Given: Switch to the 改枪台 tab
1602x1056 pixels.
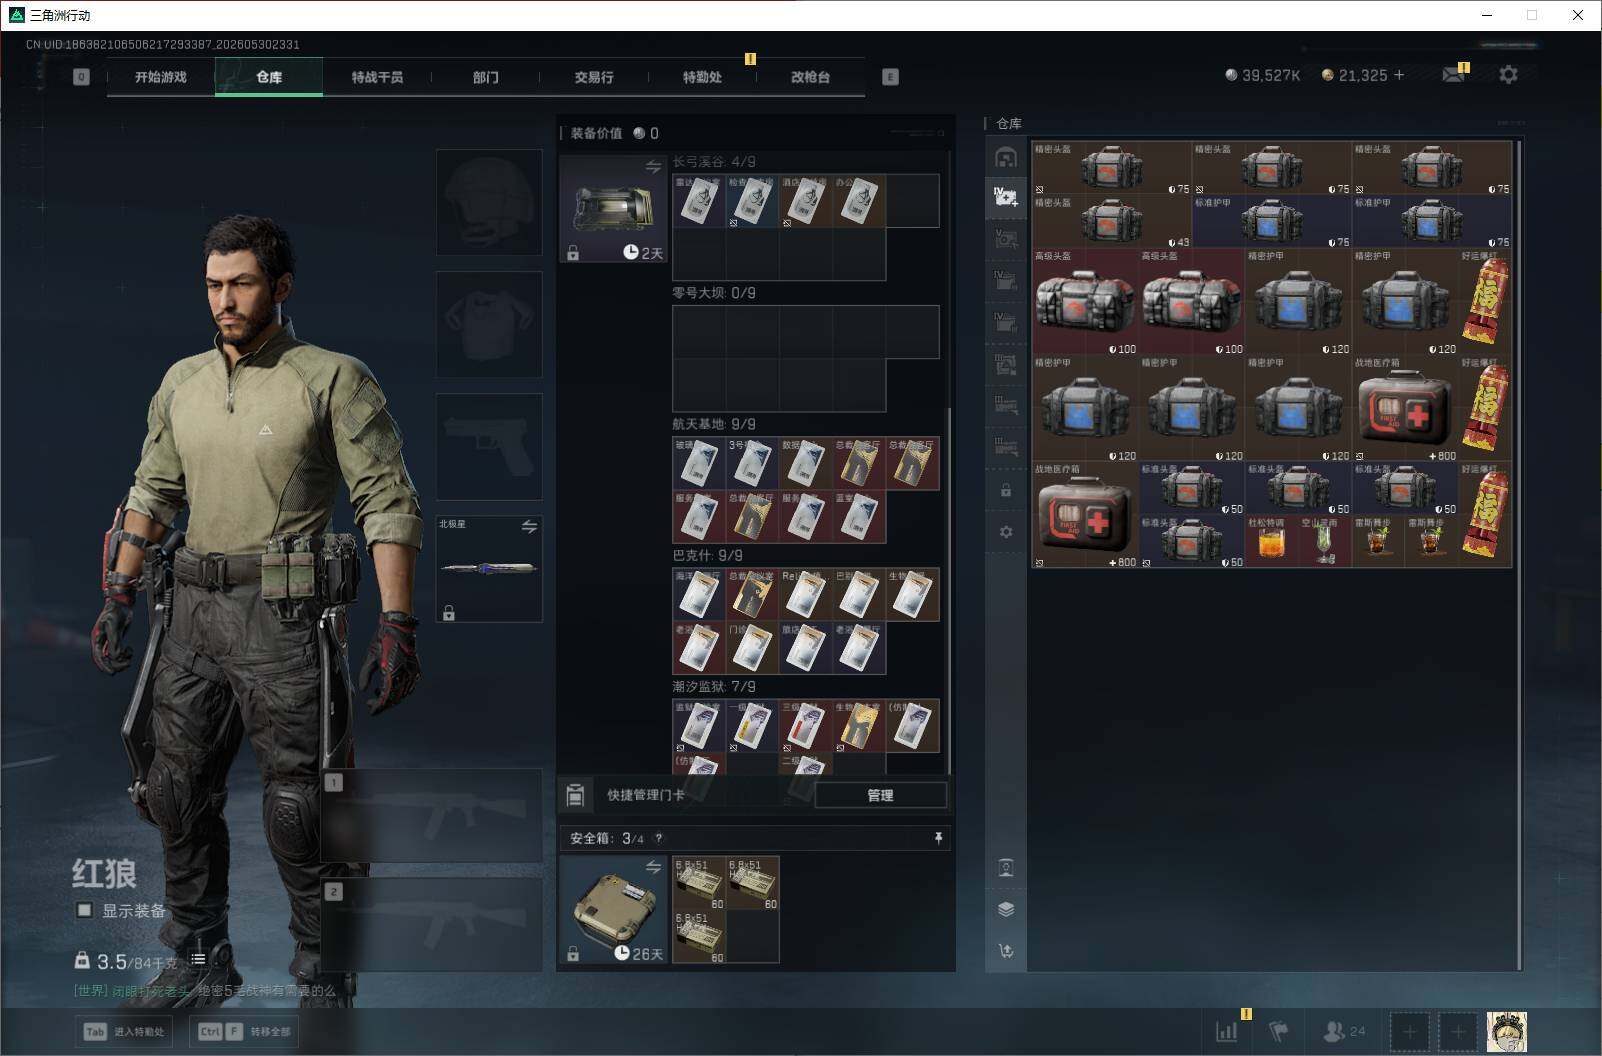Looking at the screenshot, I should (x=810, y=77).
